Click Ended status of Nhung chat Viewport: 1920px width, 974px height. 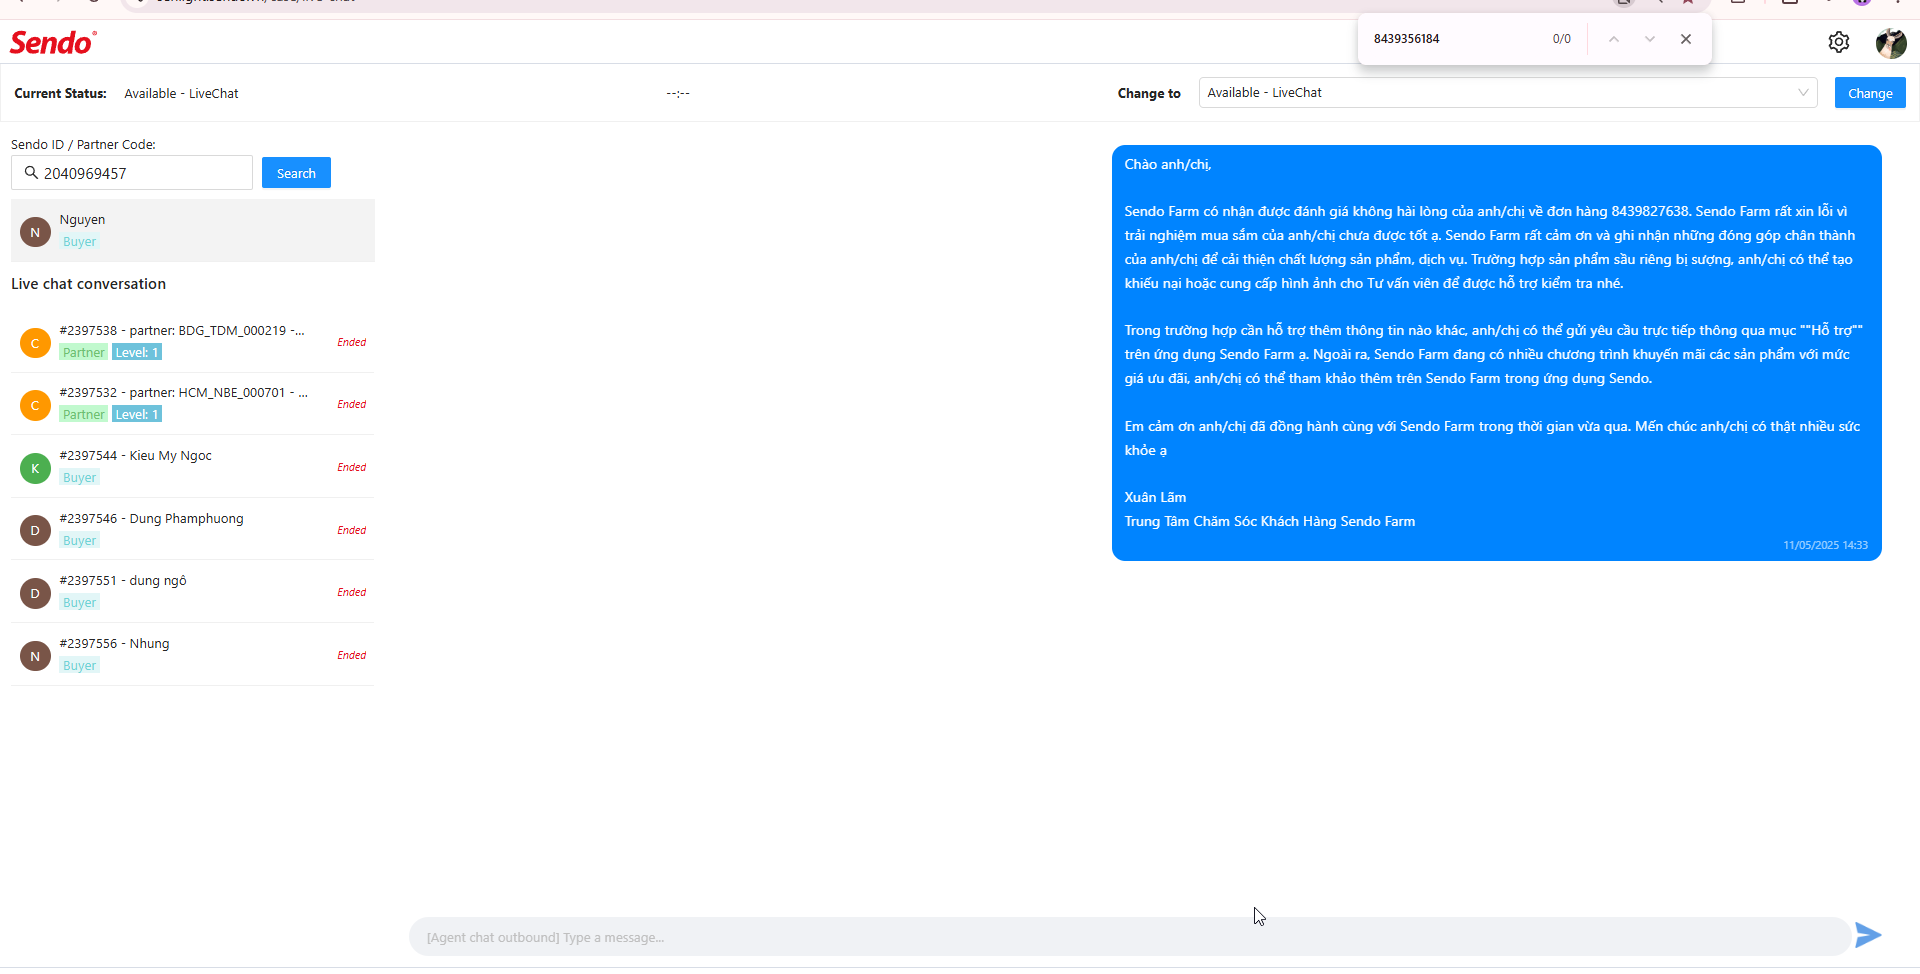pos(351,655)
